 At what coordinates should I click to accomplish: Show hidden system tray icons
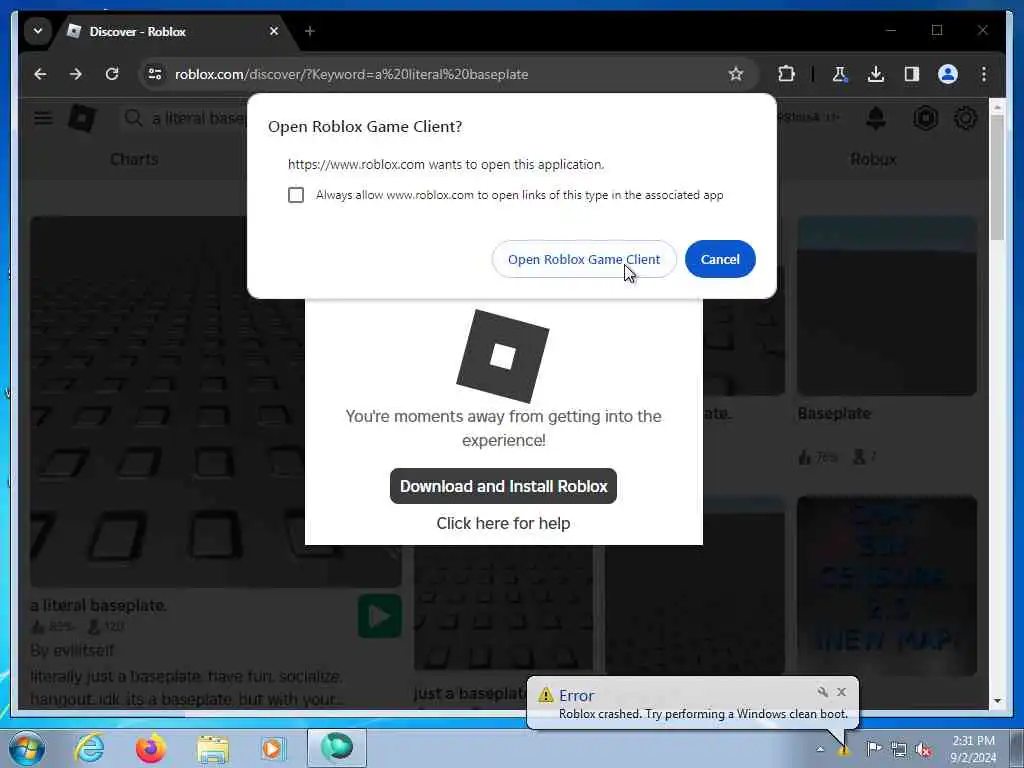(x=820, y=748)
